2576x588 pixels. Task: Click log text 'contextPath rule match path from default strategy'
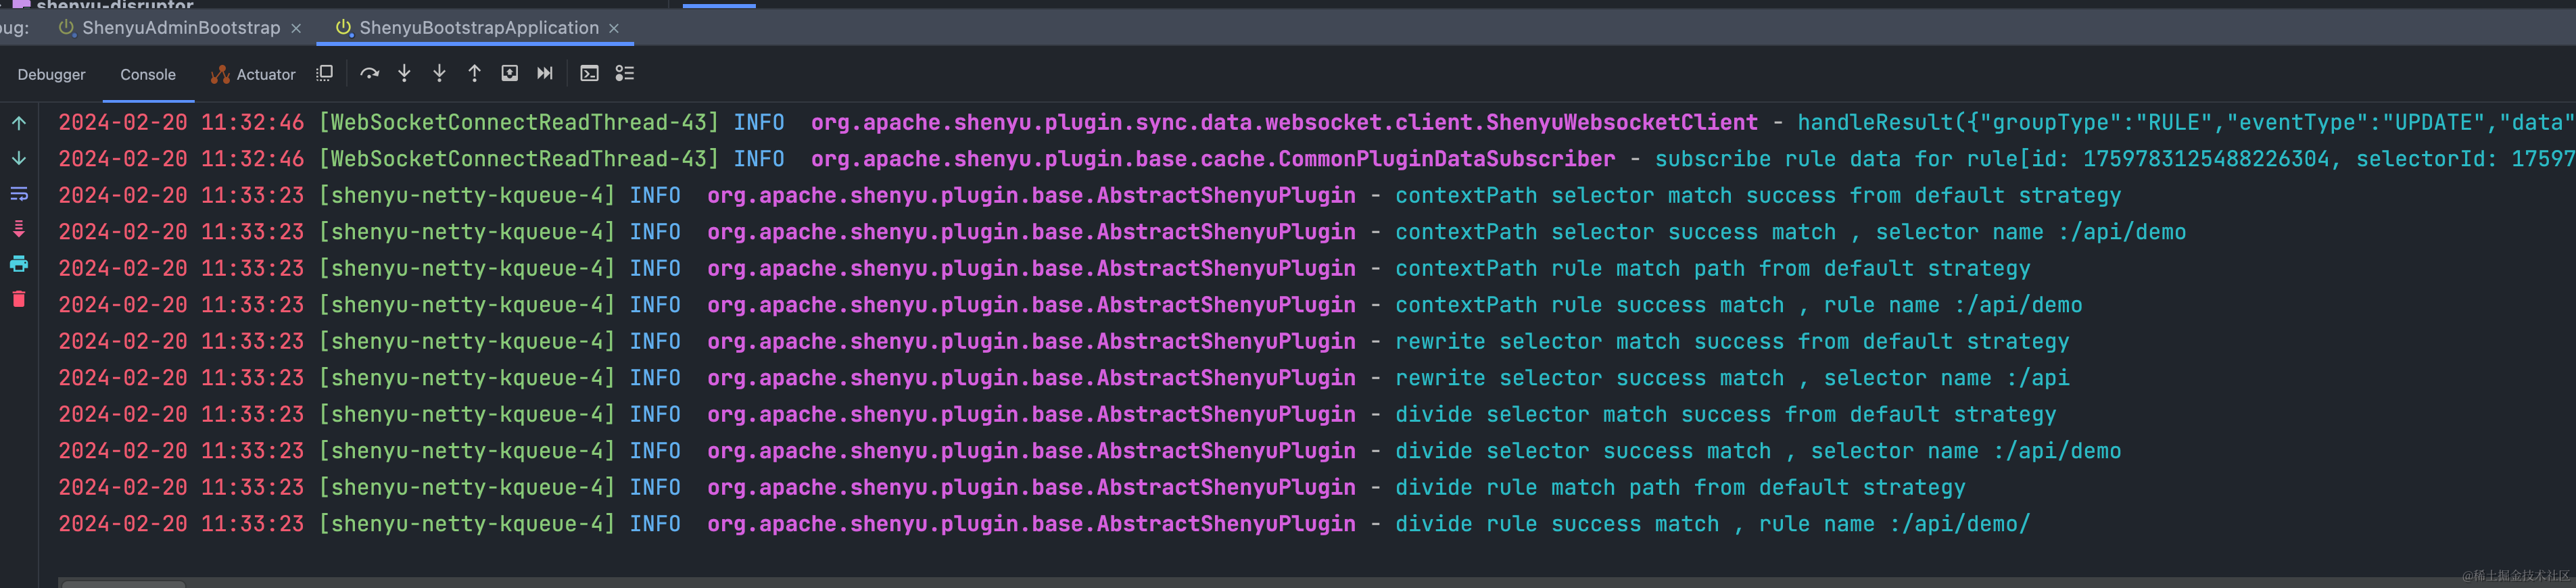(1713, 269)
